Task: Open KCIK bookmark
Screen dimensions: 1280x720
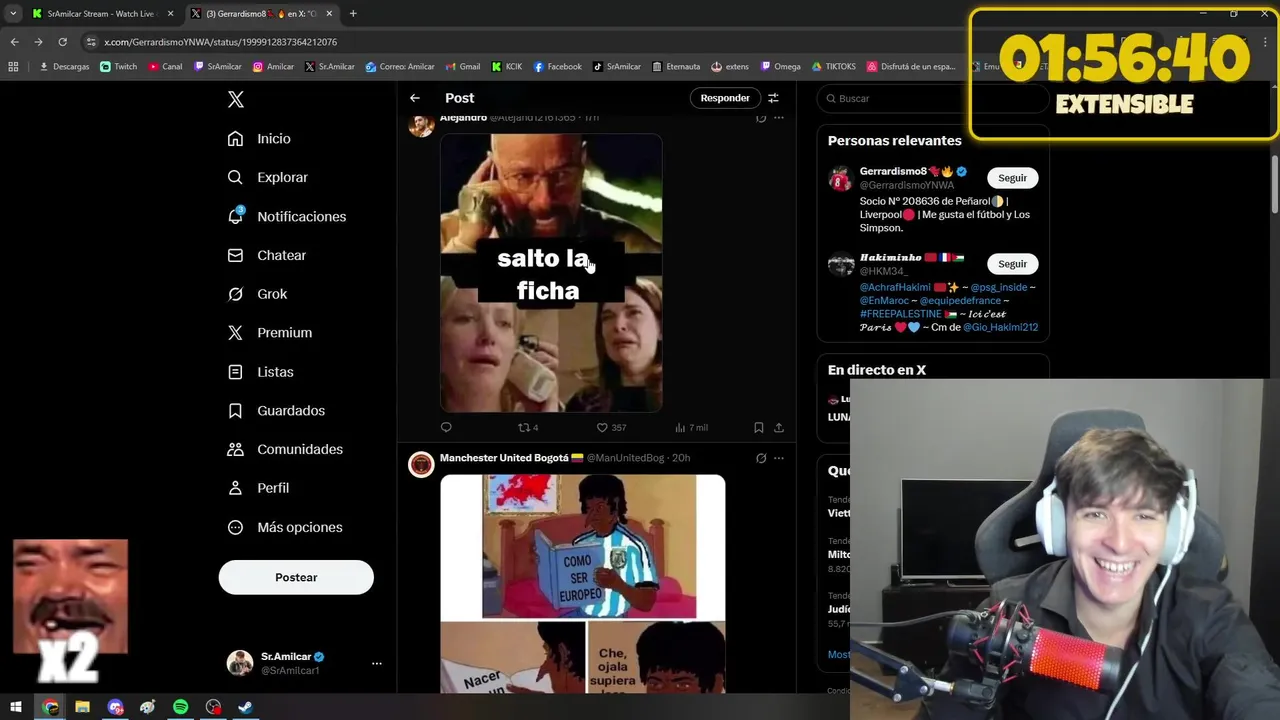Action: click(507, 67)
